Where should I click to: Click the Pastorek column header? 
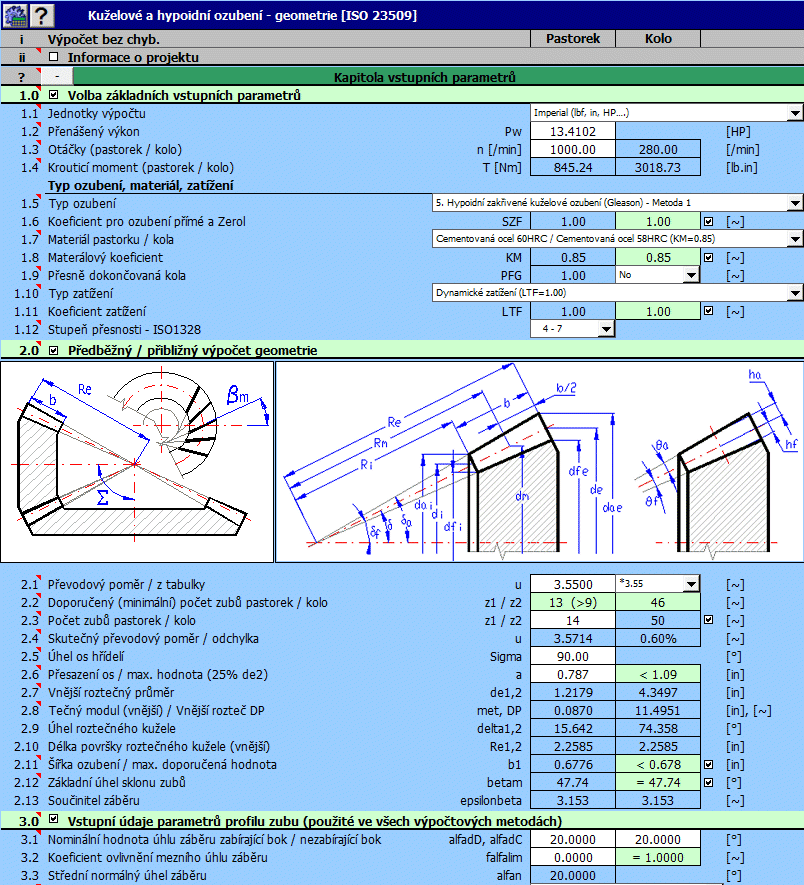coord(573,38)
